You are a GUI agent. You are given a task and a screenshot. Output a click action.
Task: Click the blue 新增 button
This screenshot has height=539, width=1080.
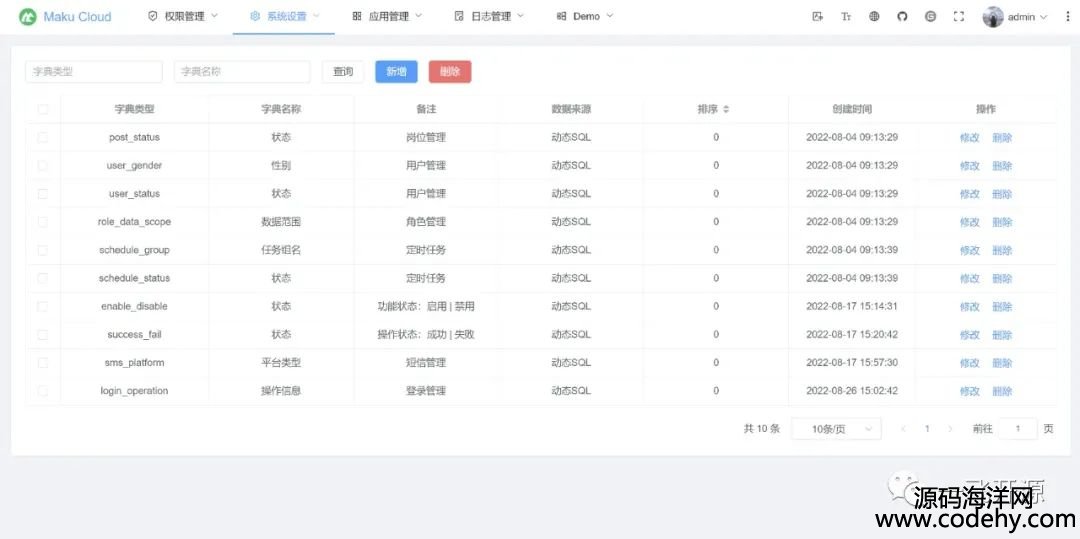396,72
